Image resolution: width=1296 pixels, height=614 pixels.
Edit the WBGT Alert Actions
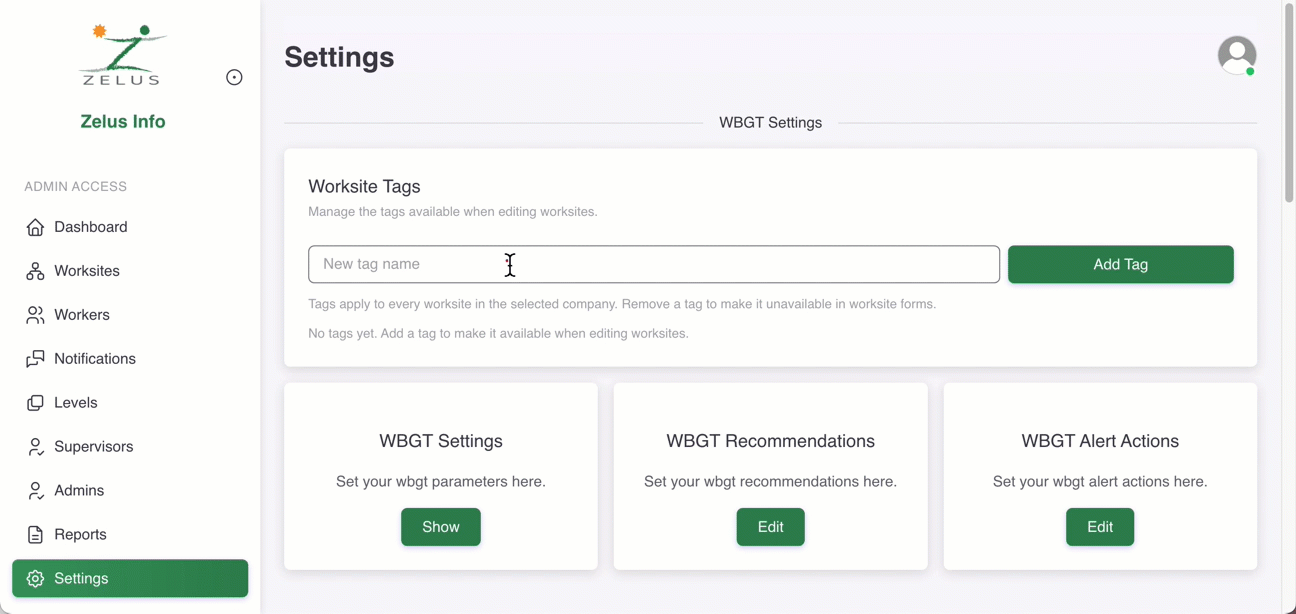point(1099,527)
